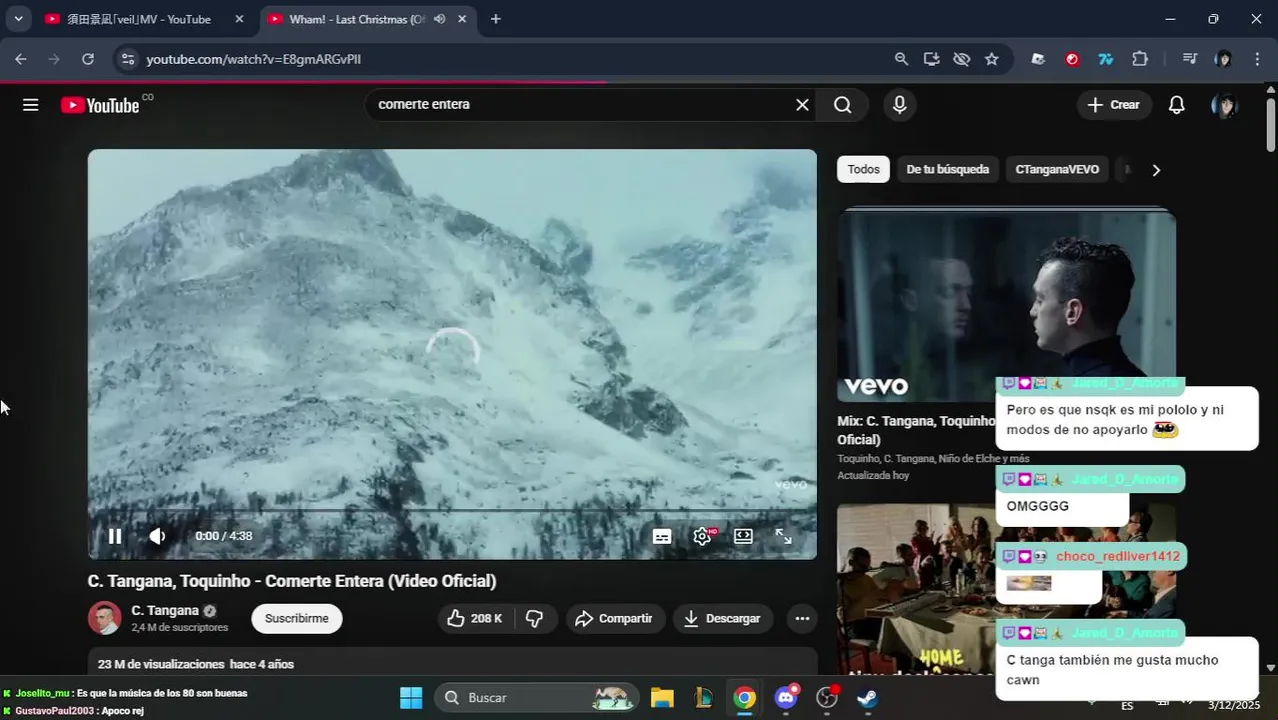
Task: Open League of Legends taskbar icon
Action: tap(704, 698)
